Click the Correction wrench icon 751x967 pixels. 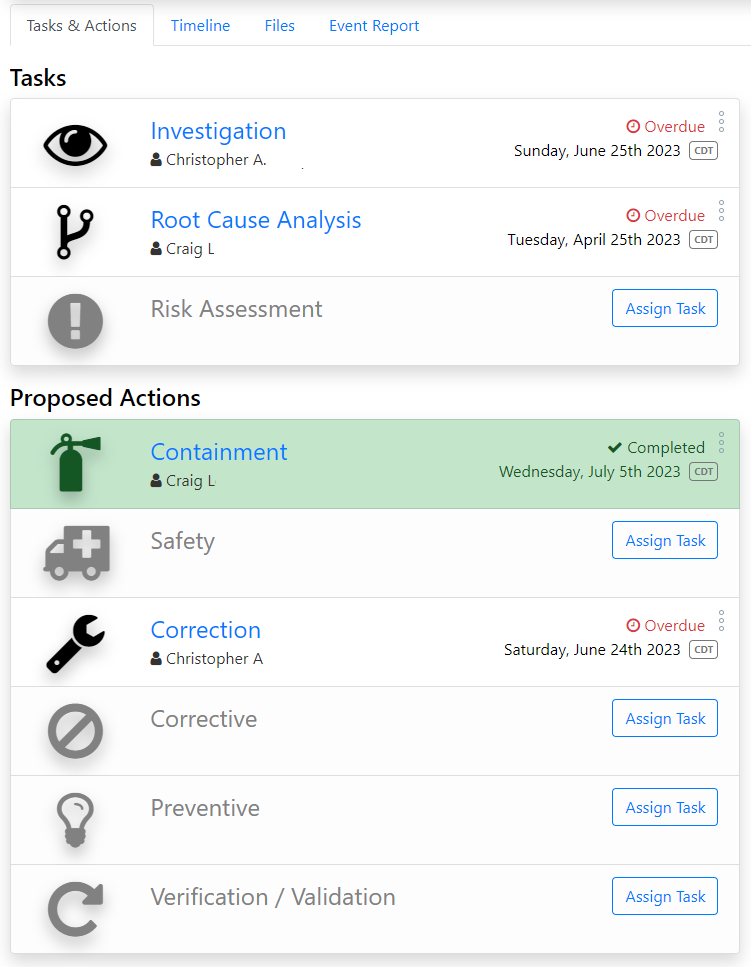tap(76, 642)
